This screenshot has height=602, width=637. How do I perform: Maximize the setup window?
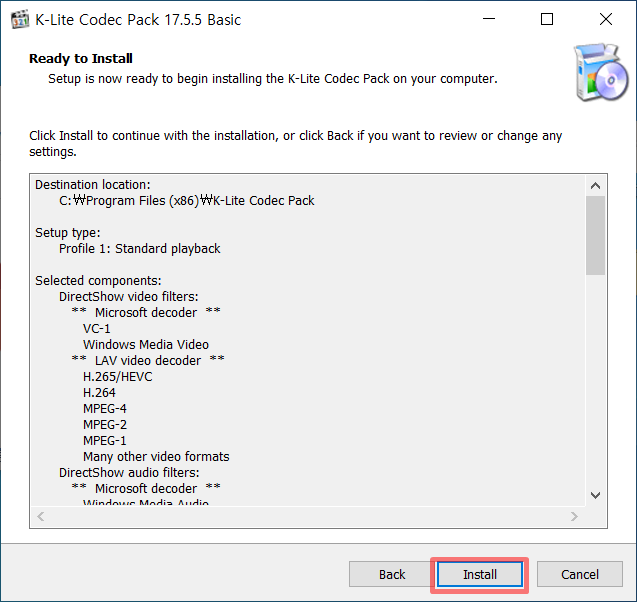pyautogui.click(x=547, y=19)
